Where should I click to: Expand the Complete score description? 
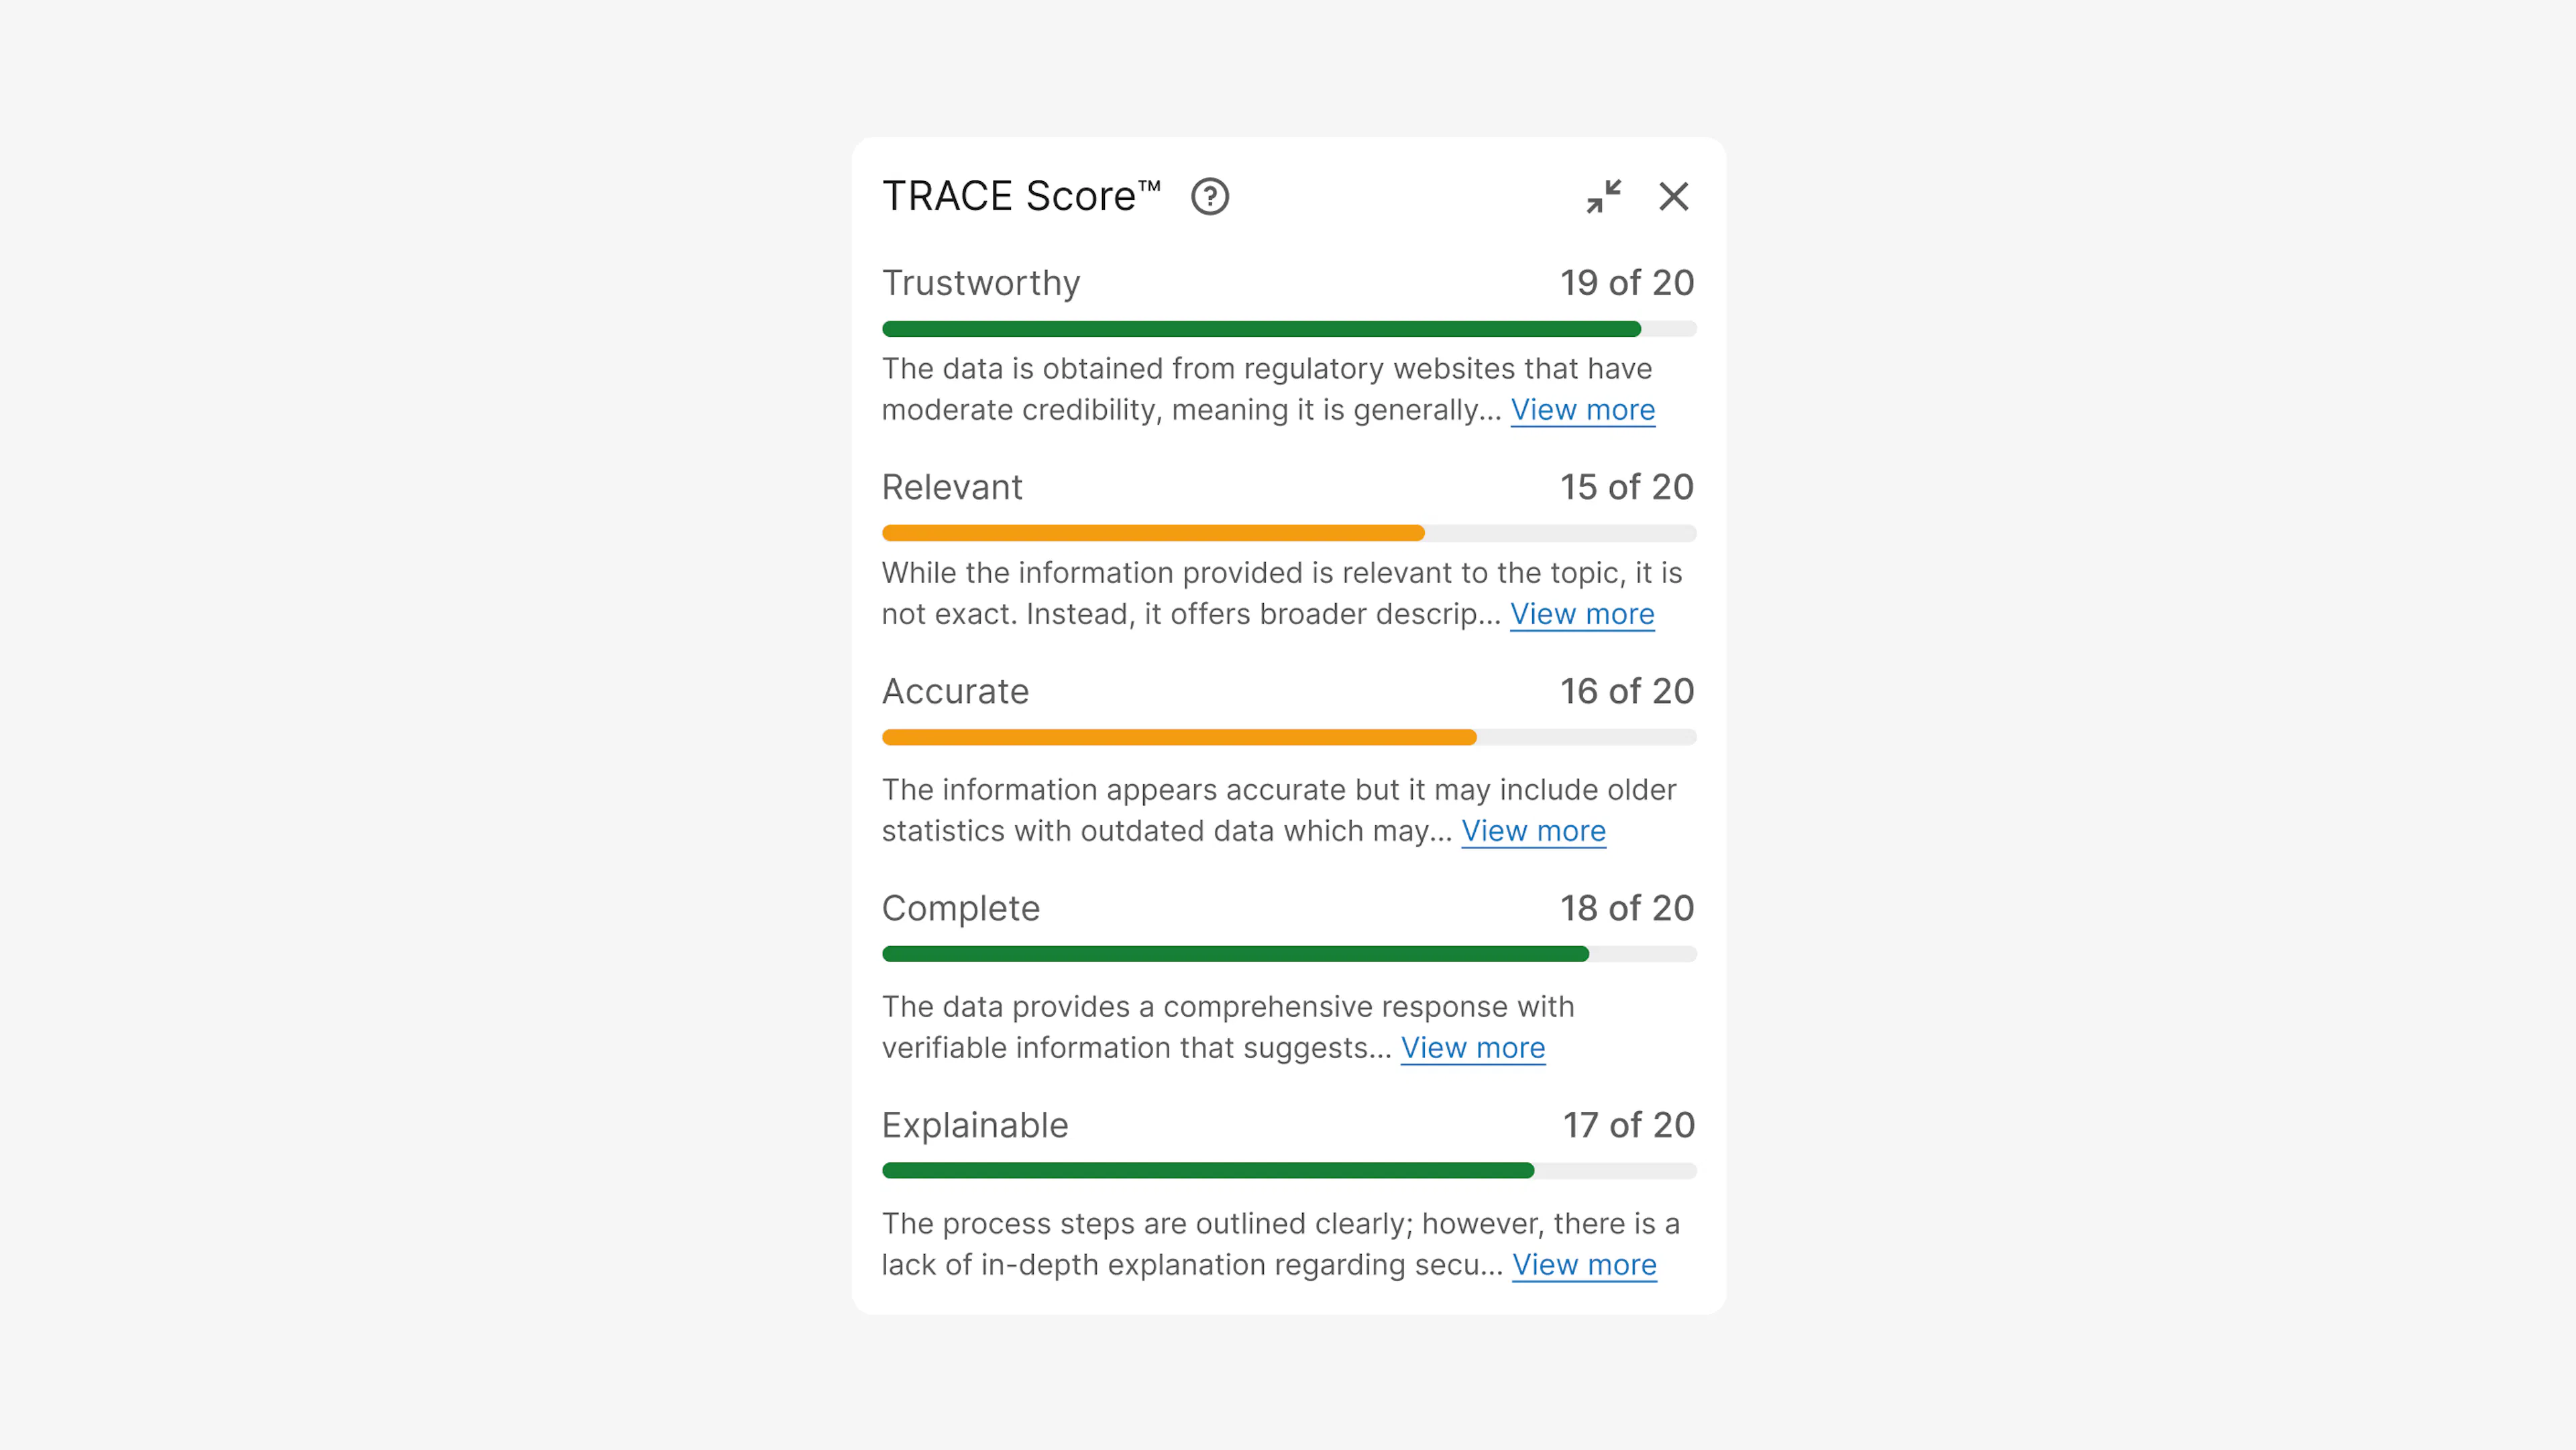coord(1473,1048)
